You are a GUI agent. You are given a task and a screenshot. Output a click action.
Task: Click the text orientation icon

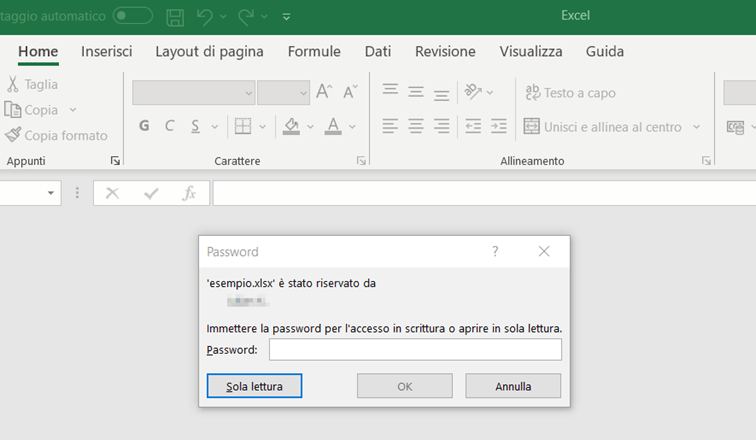(473, 91)
